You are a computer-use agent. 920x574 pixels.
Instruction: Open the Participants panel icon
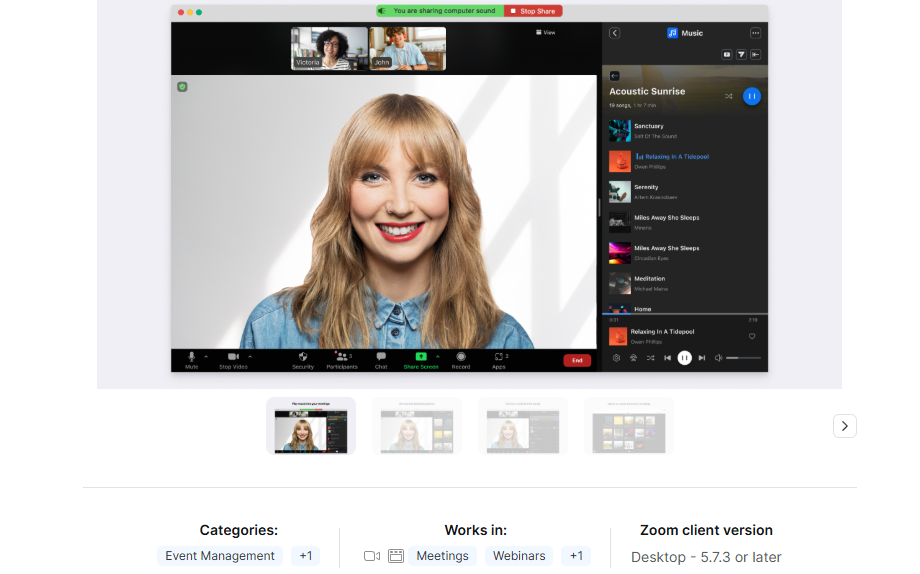point(341,357)
